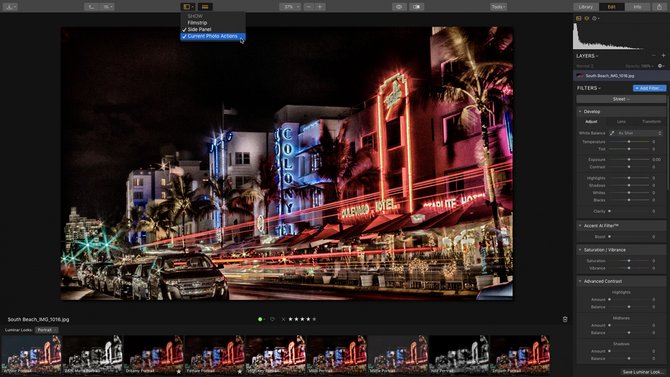670x377 pixels.
Task: Click the Exposure slider in Develop
Action: [629, 159]
